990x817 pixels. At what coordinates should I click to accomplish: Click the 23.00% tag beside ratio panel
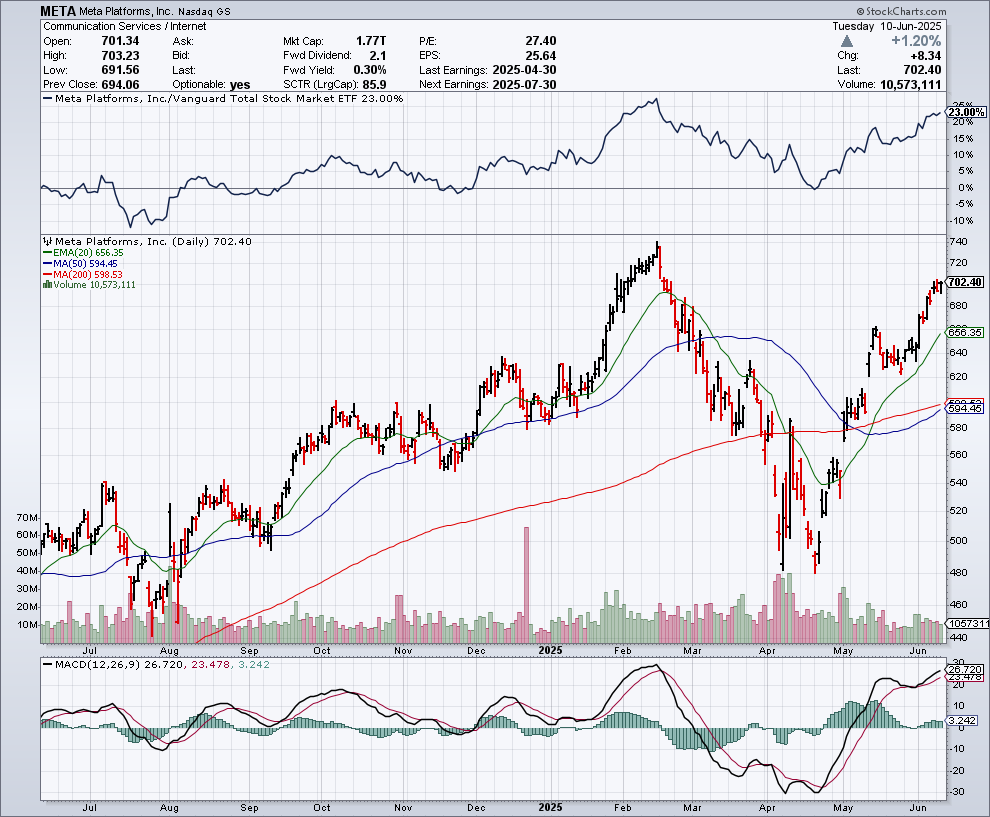coord(966,112)
